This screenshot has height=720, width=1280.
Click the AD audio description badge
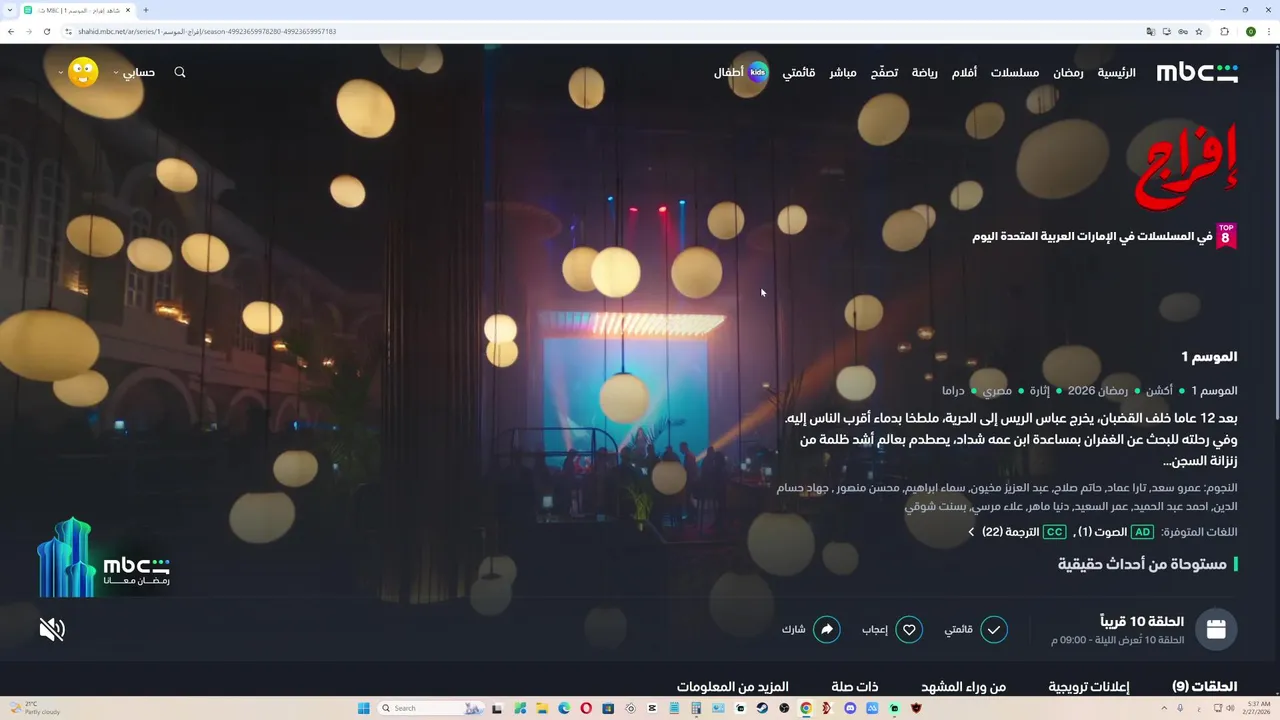click(1142, 532)
